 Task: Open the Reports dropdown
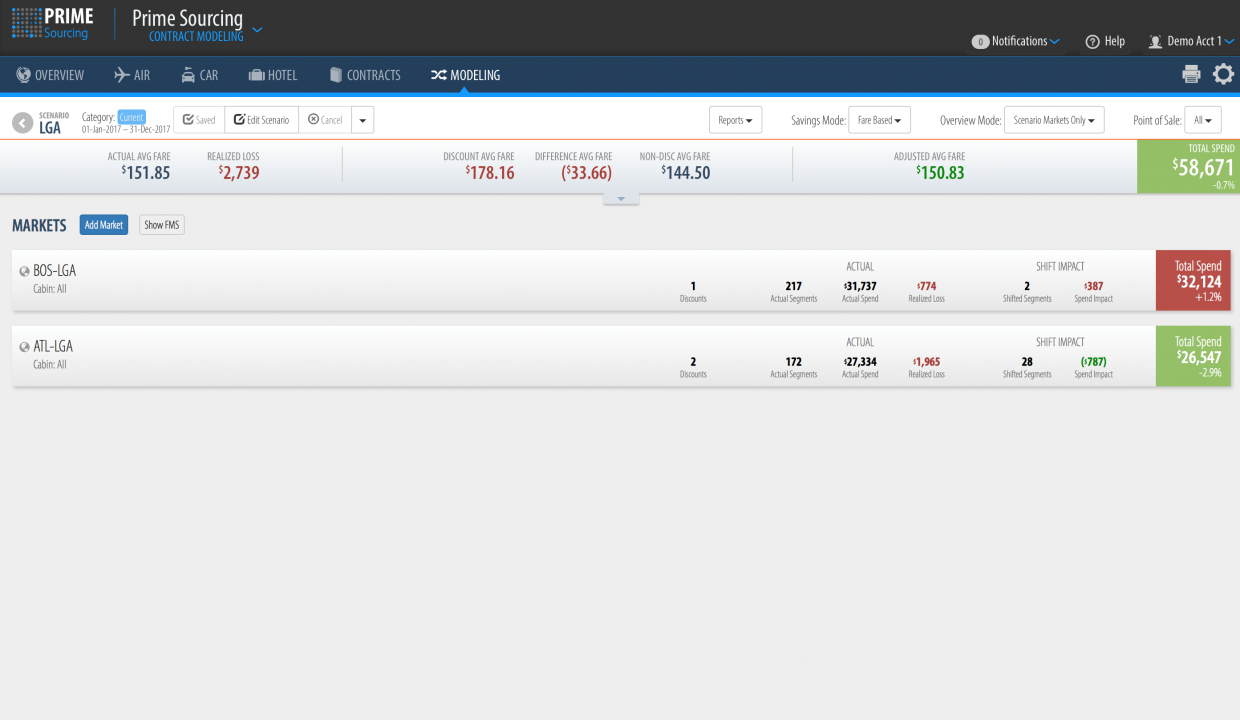(736, 120)
